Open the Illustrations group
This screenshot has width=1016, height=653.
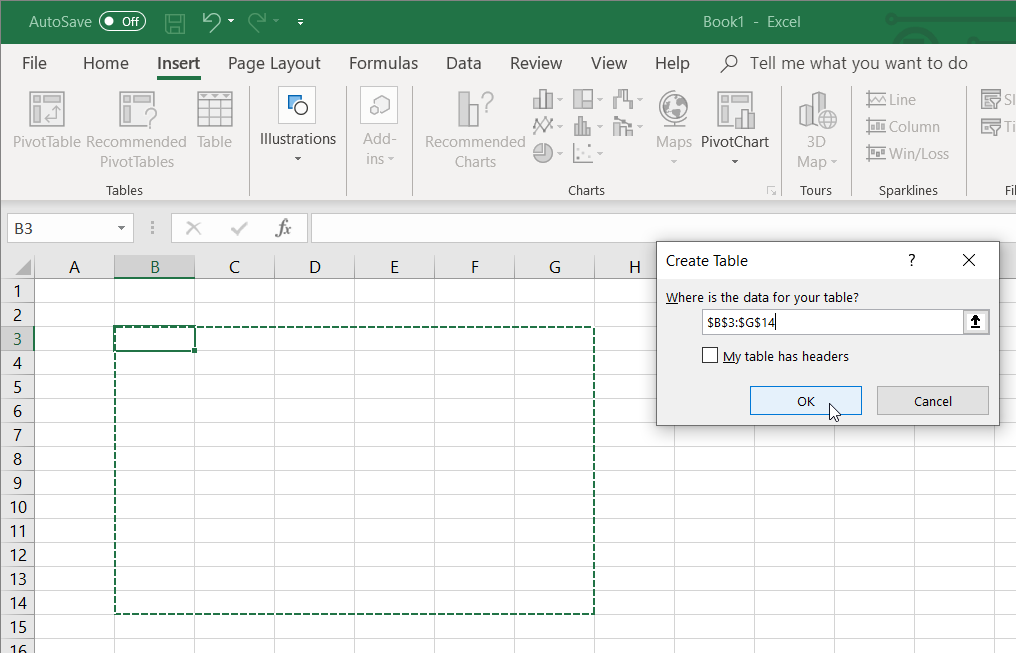pyautogui.click(x=297, y=125)
